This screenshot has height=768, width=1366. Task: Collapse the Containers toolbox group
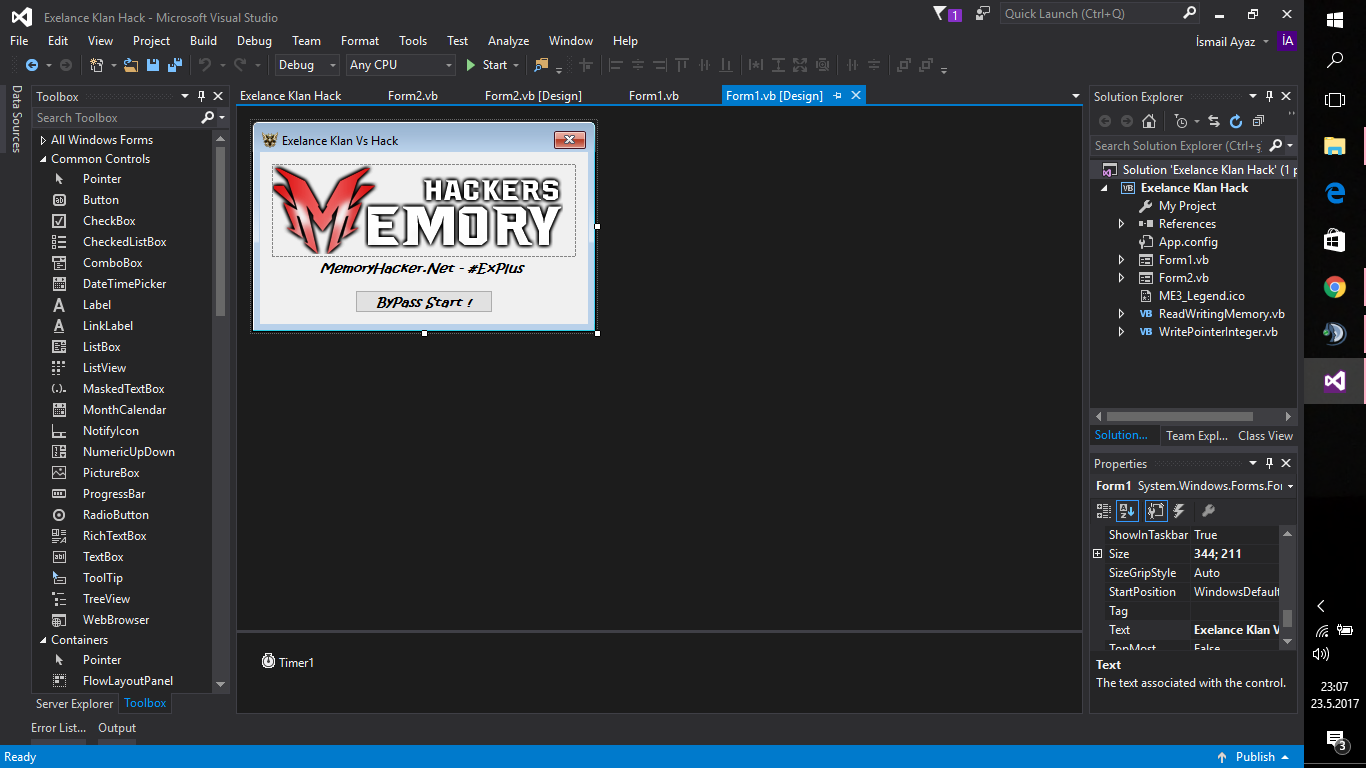pyautogui.click(x=43, y=640)
